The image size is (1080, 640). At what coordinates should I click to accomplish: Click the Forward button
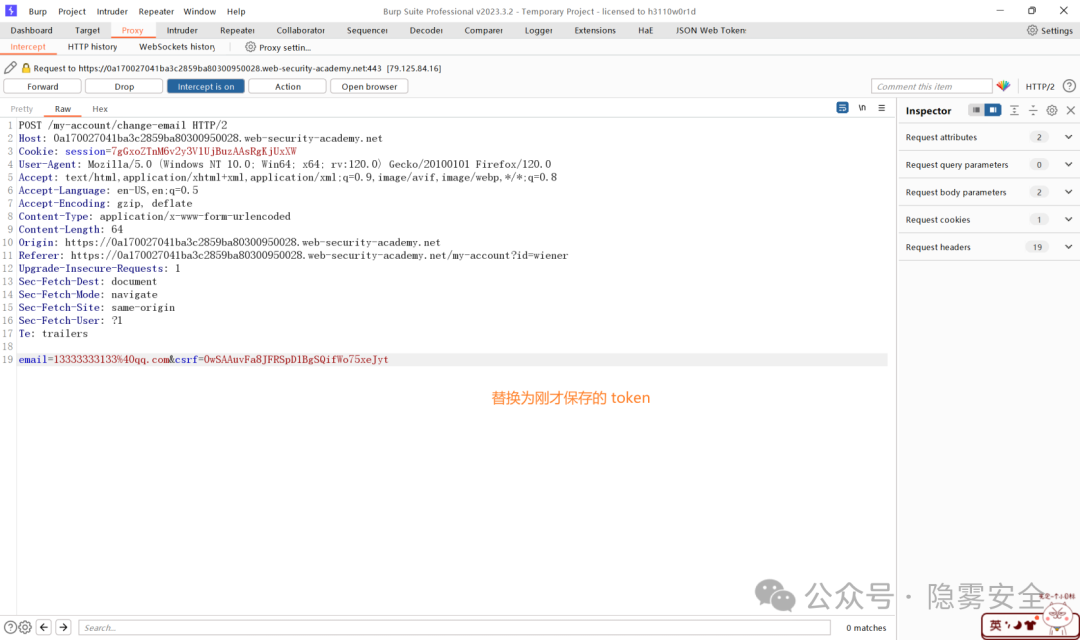pos(43,86)
